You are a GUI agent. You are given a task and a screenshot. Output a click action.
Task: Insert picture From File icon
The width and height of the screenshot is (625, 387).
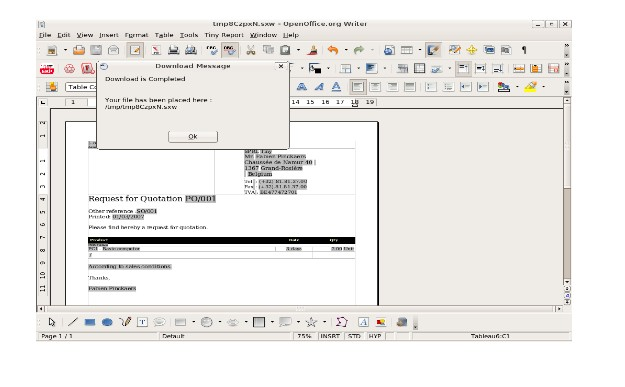381,322
